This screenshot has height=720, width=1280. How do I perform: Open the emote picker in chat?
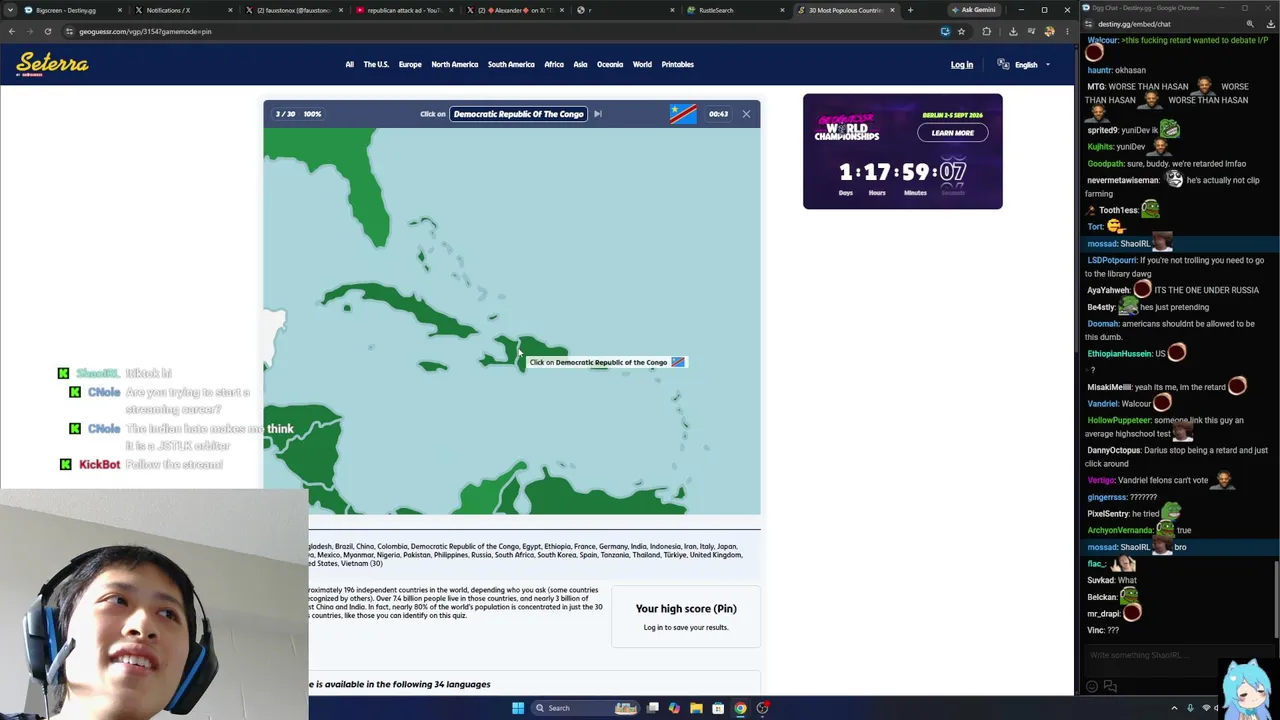point(1092,686)
